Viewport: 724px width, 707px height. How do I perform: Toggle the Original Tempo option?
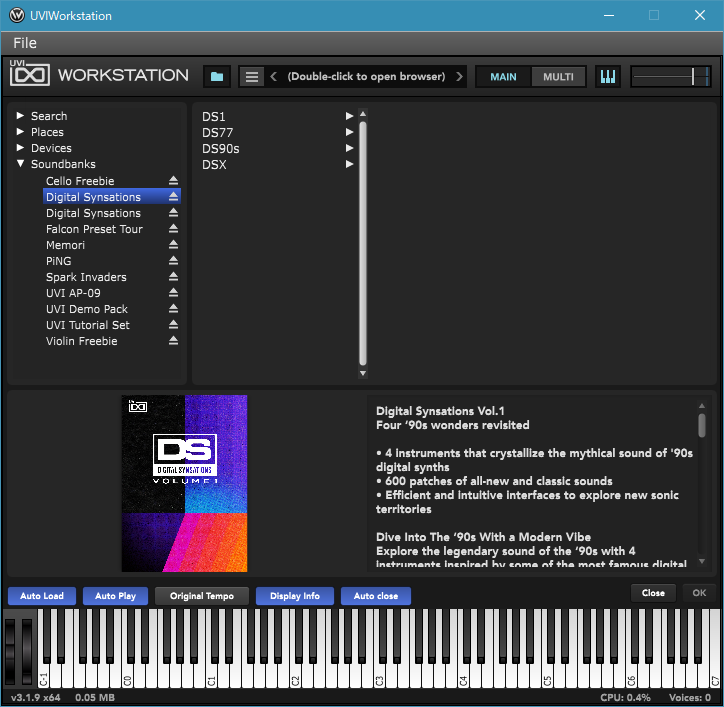tap(202, 596)
